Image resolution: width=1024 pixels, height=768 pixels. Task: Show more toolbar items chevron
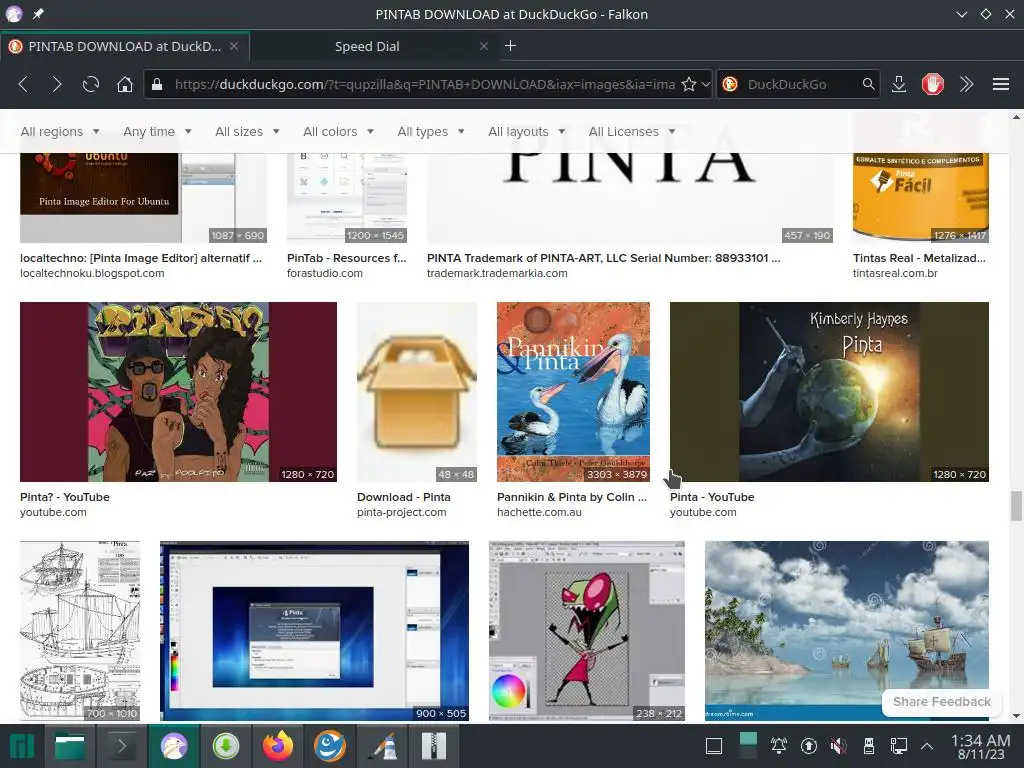click(967, 84)
